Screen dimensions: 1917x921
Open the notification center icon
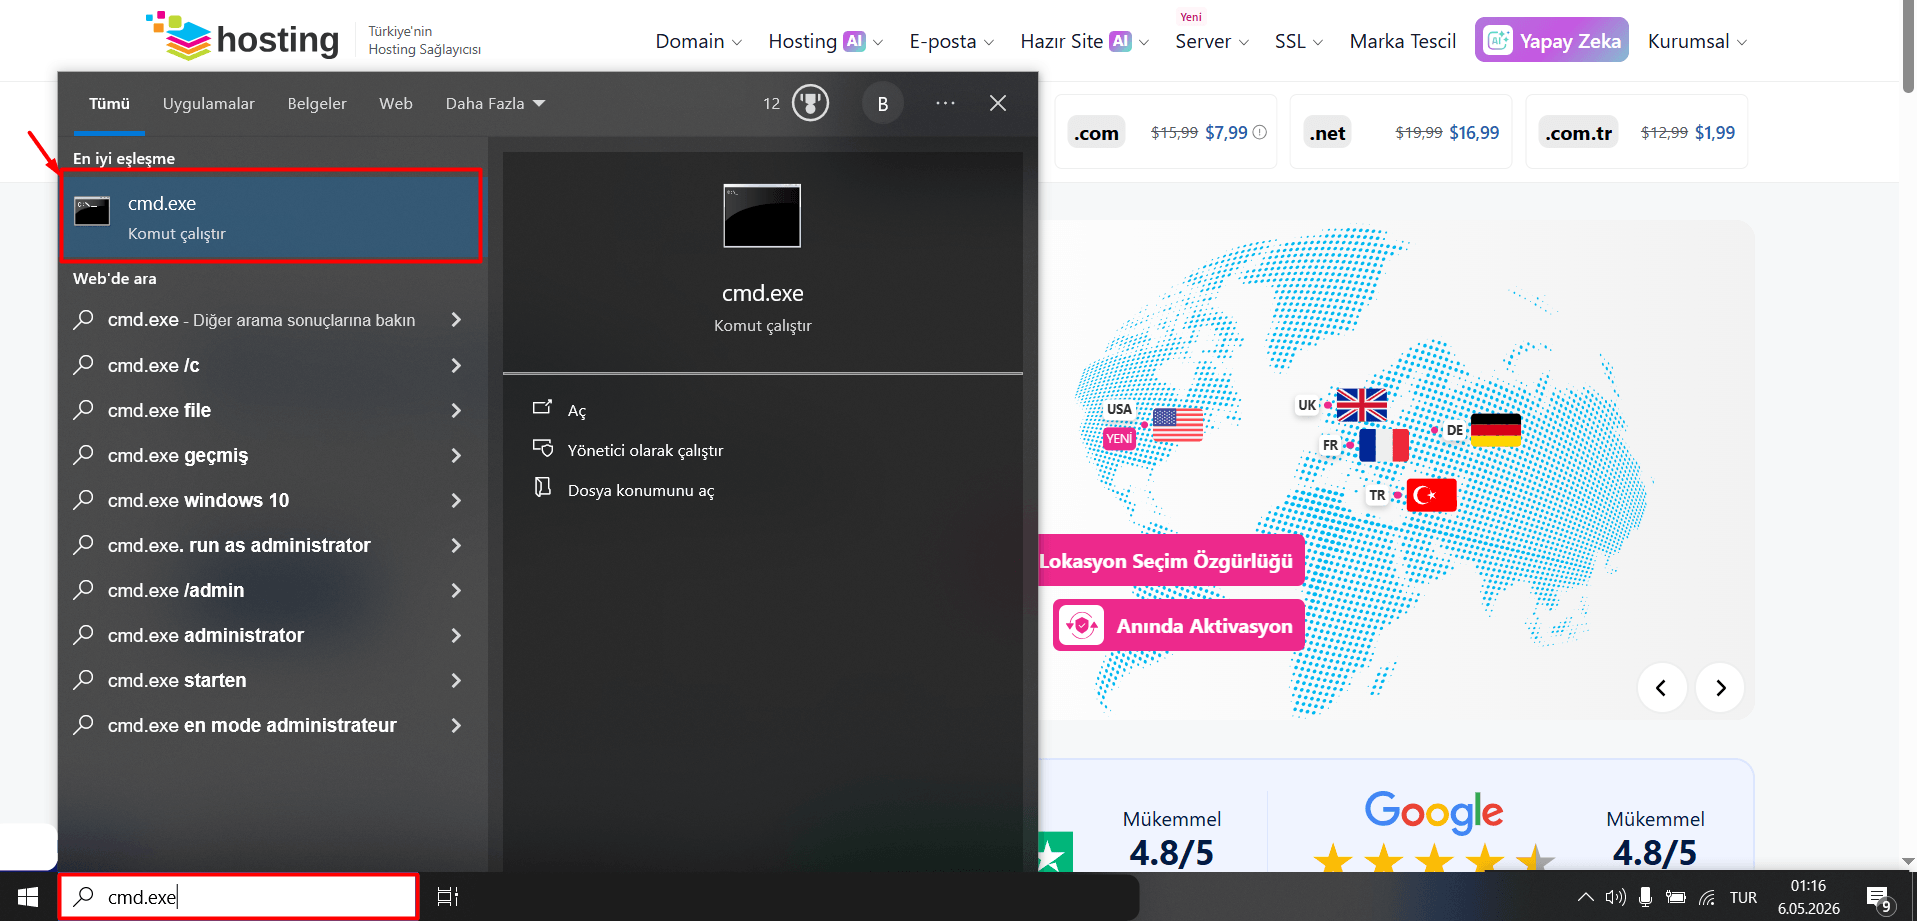1879,898
